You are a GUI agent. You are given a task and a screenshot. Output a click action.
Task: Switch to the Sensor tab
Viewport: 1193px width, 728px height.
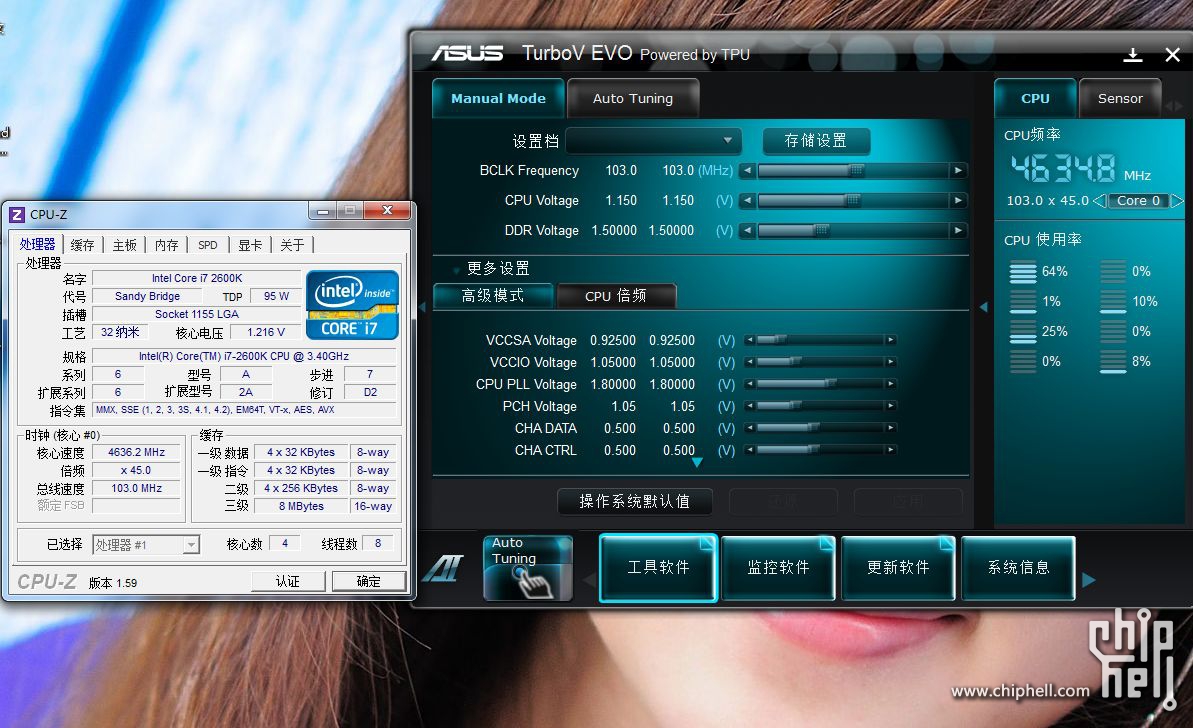coord(1120,98)
